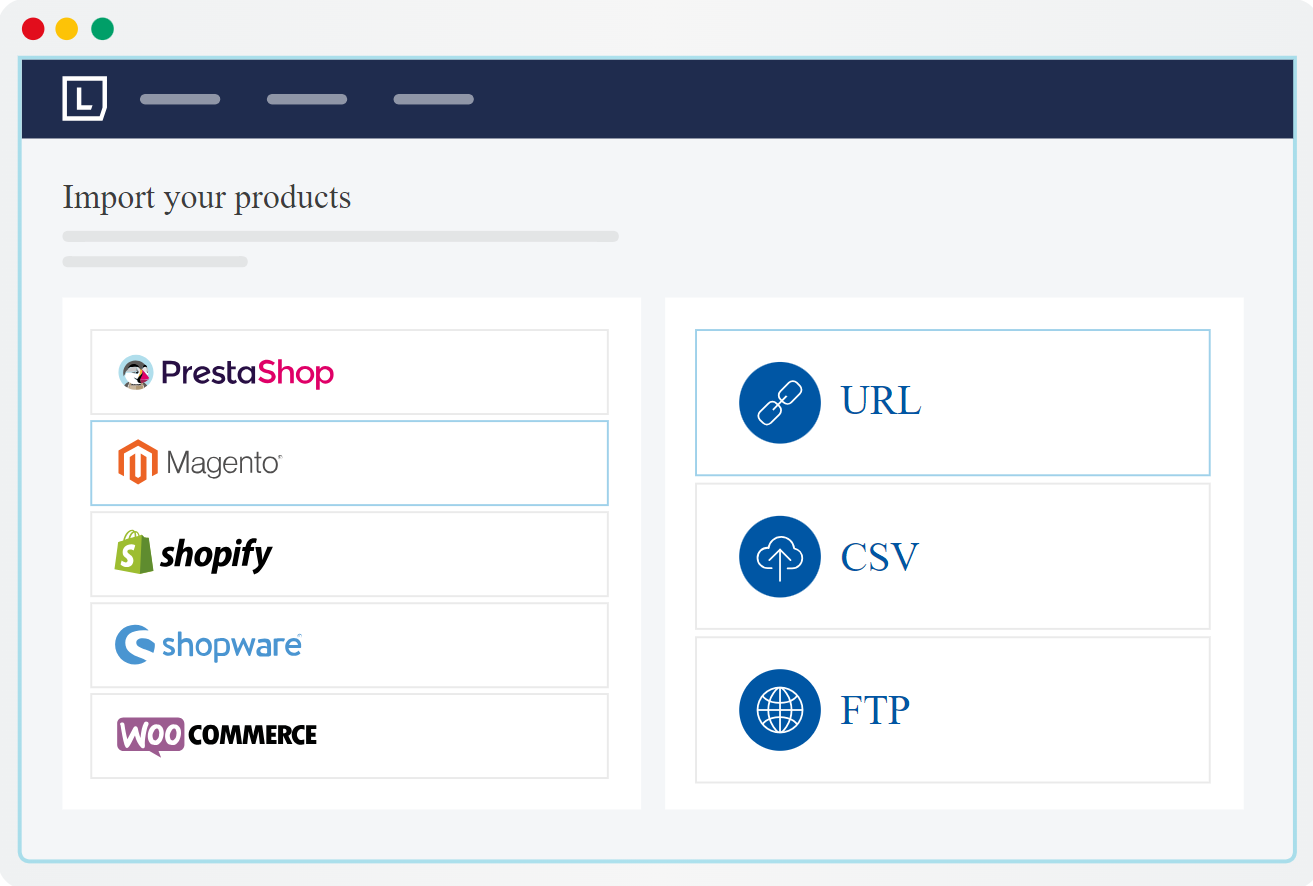Click the blue chain link icon
This screenshot has width=1313, height=886.
779,403
